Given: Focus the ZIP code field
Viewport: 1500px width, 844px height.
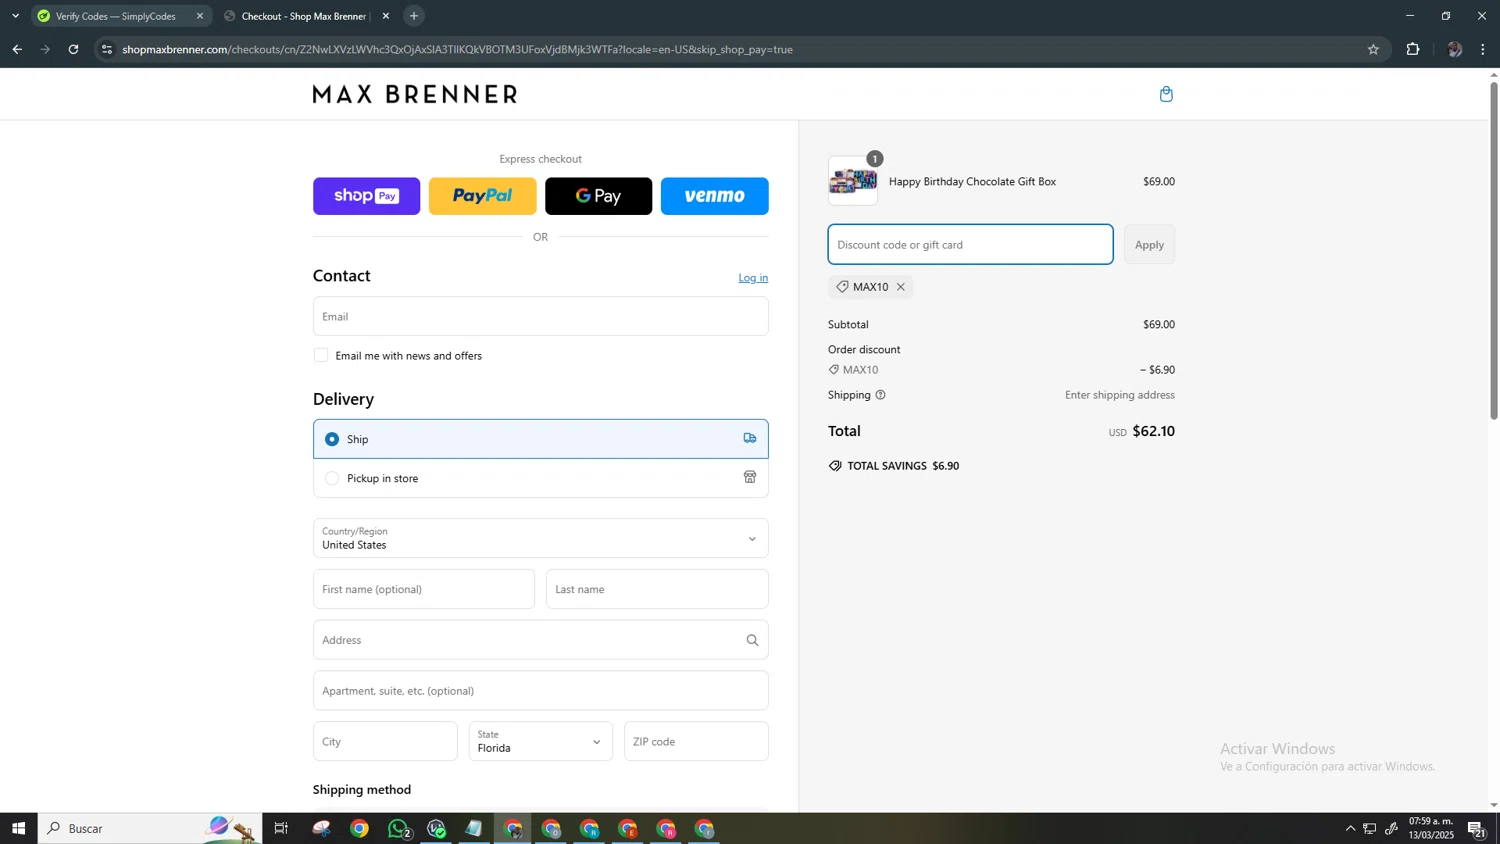Looking at the screenshot, I should click(x=696, y=741).
